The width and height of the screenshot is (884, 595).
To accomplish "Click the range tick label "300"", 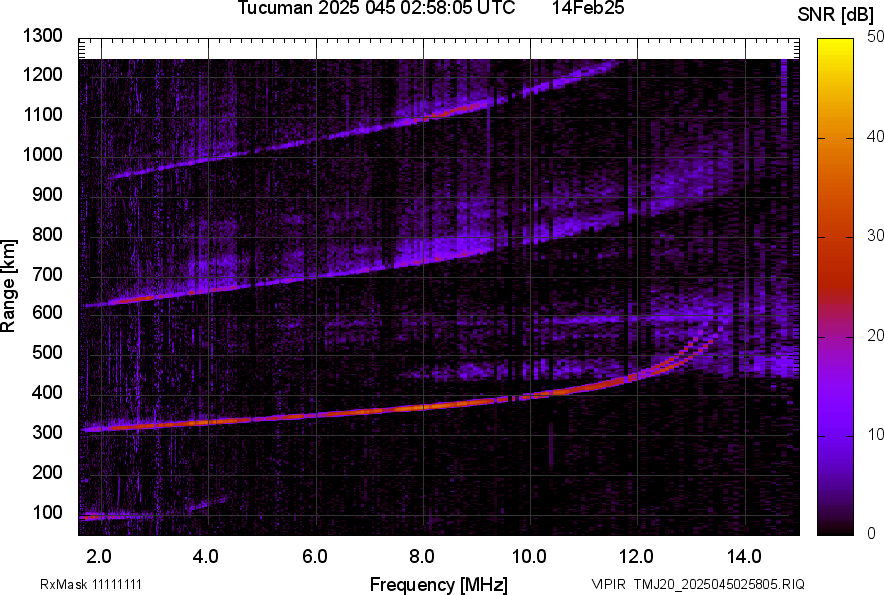I will 47,433.
